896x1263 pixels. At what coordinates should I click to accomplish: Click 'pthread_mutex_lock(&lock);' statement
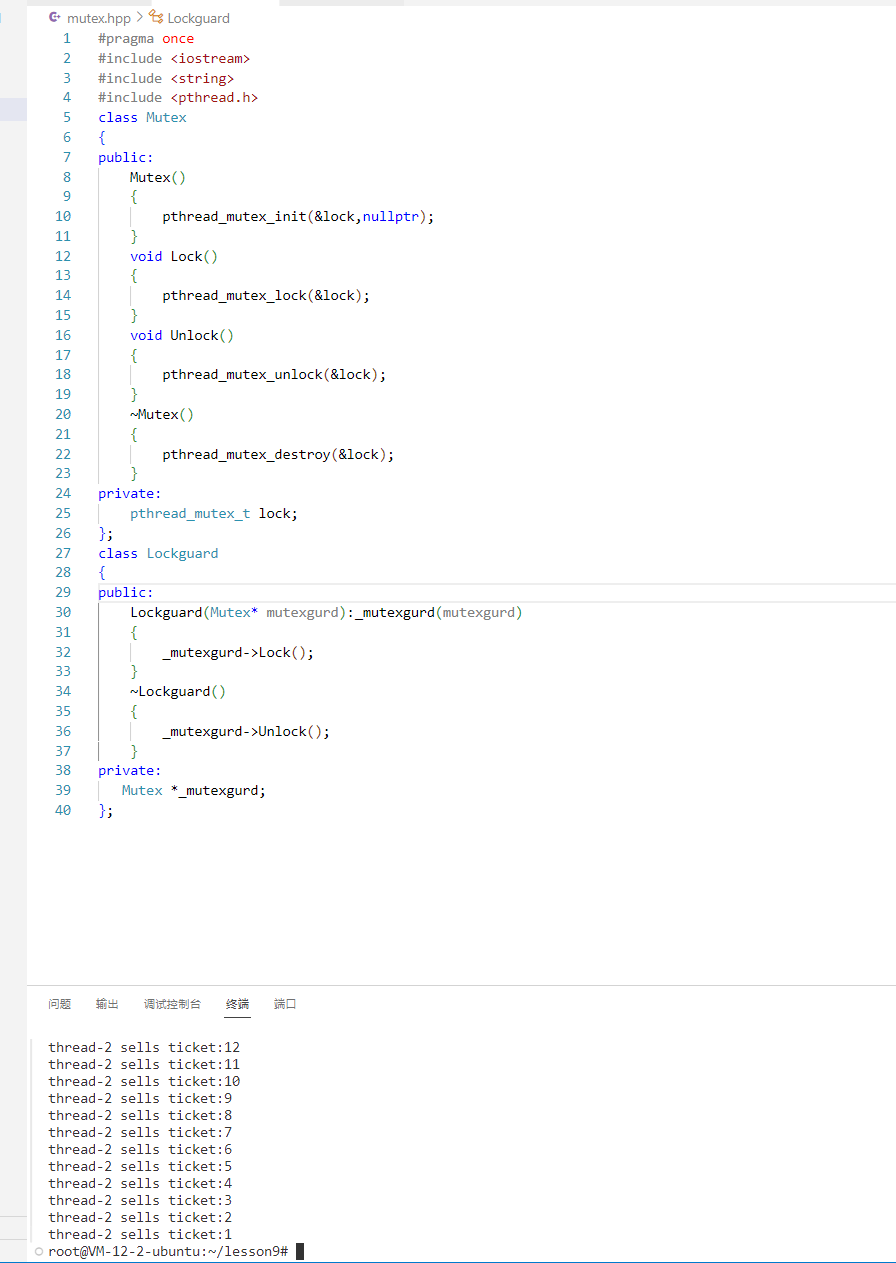266,295
